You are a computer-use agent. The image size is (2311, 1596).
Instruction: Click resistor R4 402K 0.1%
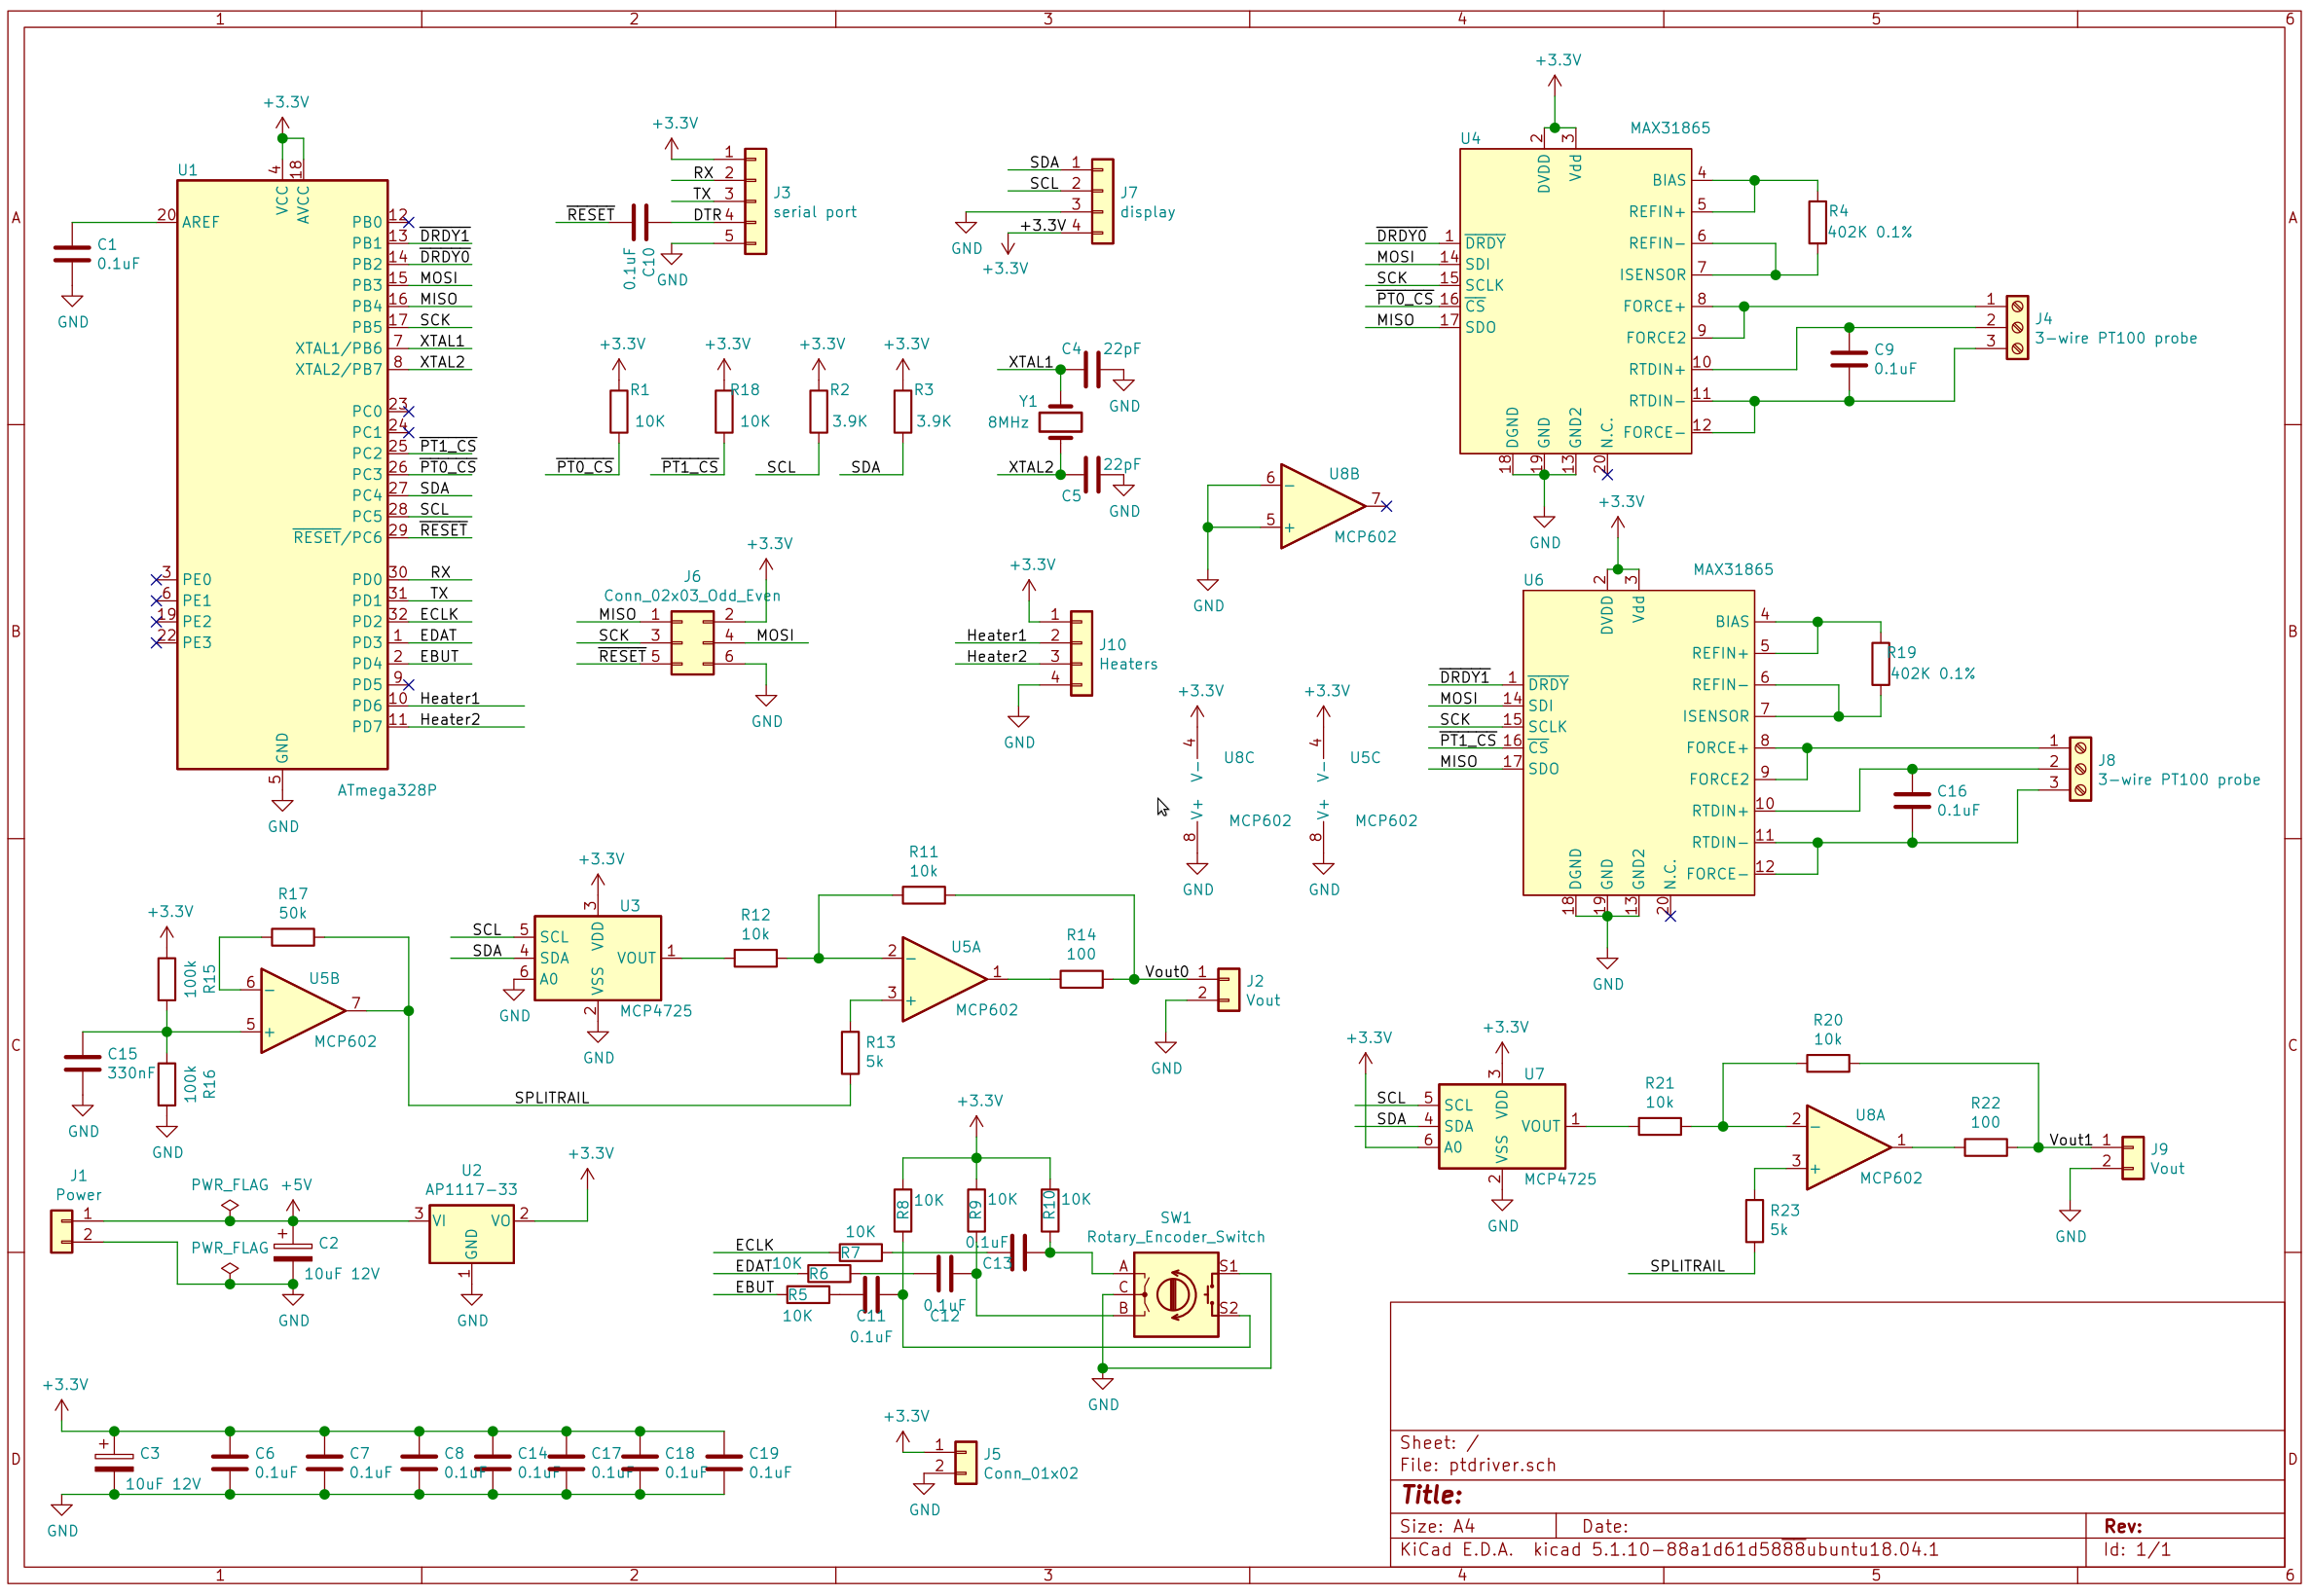tap(1817, 222)
